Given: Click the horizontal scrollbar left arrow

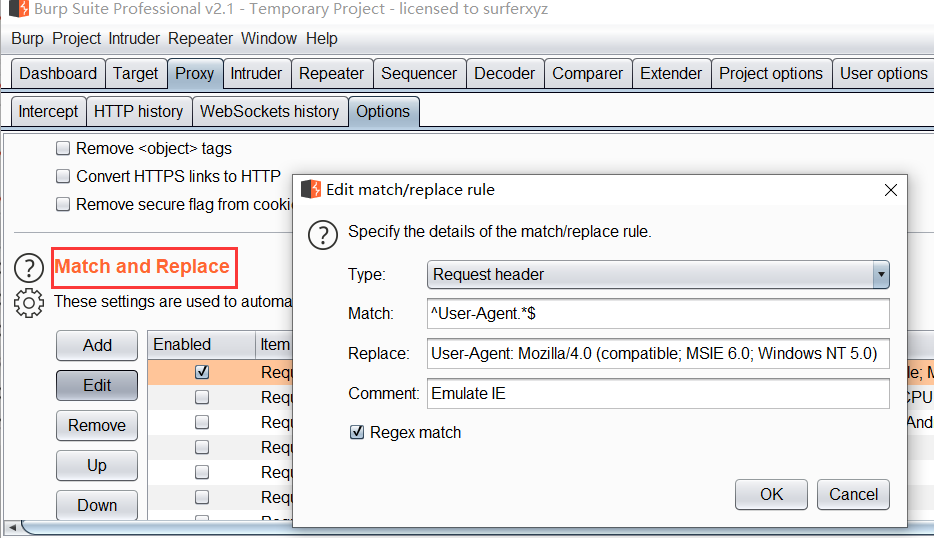Looking at the screenshot, I should pyautogui.click(x=12, y=527).
